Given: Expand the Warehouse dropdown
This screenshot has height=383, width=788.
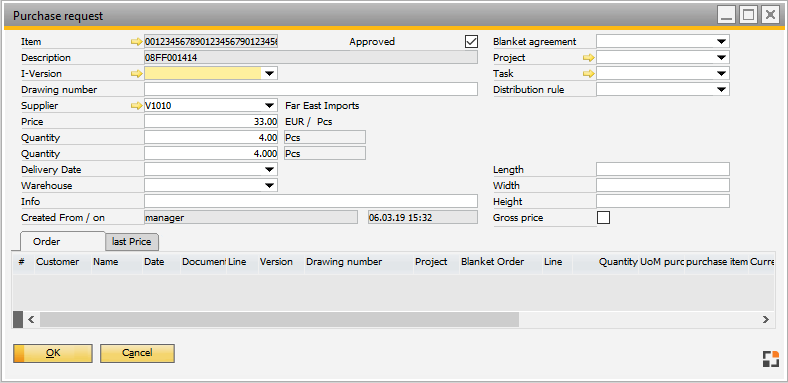Looking at the screenshot, I should (x=270, y=186).
